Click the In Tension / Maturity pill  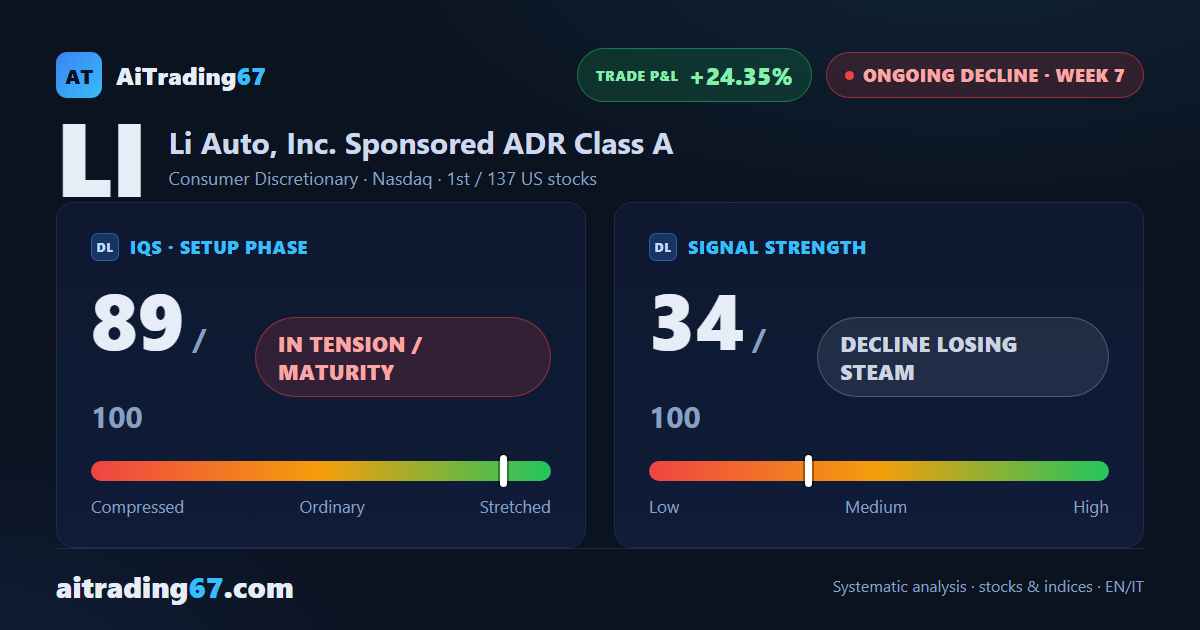pyautogui.click(x=403, y=357)
